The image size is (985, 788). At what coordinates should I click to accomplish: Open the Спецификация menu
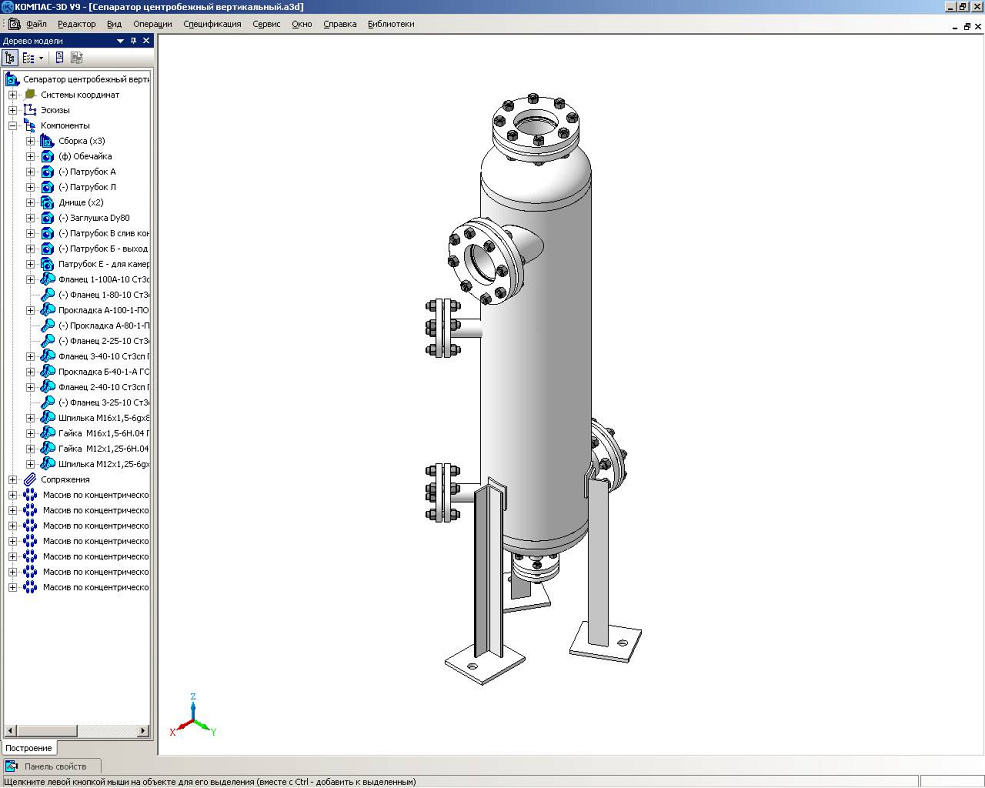click(x=212, y=24)
